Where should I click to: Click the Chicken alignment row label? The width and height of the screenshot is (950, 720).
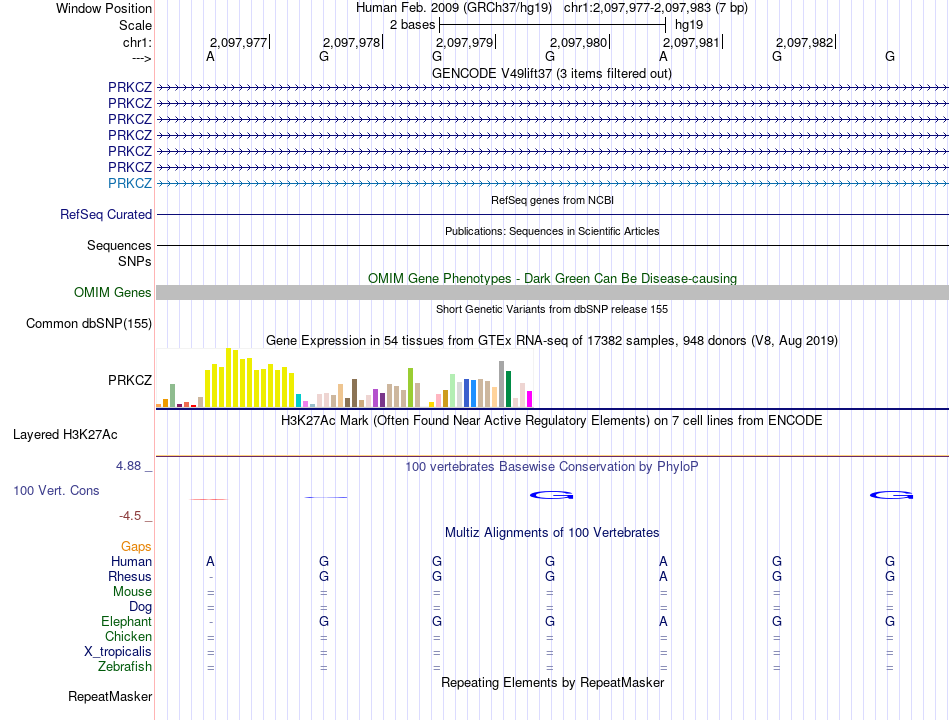click(x=128, y=636)
